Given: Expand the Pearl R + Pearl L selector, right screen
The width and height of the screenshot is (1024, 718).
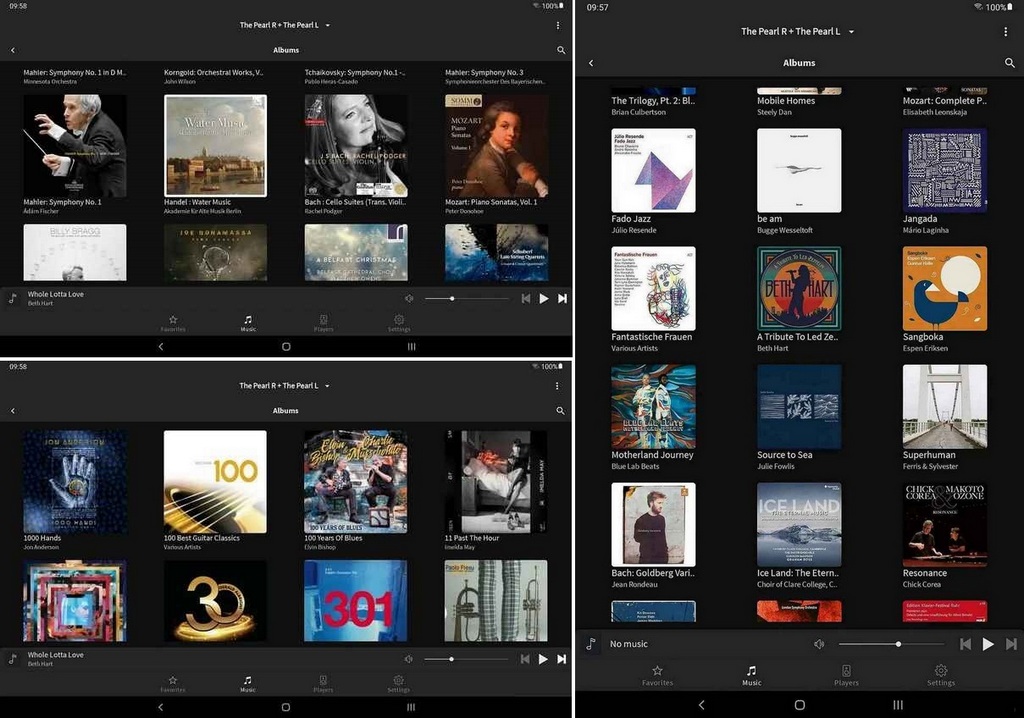Looking at the screenshot, I should point(797,31).
